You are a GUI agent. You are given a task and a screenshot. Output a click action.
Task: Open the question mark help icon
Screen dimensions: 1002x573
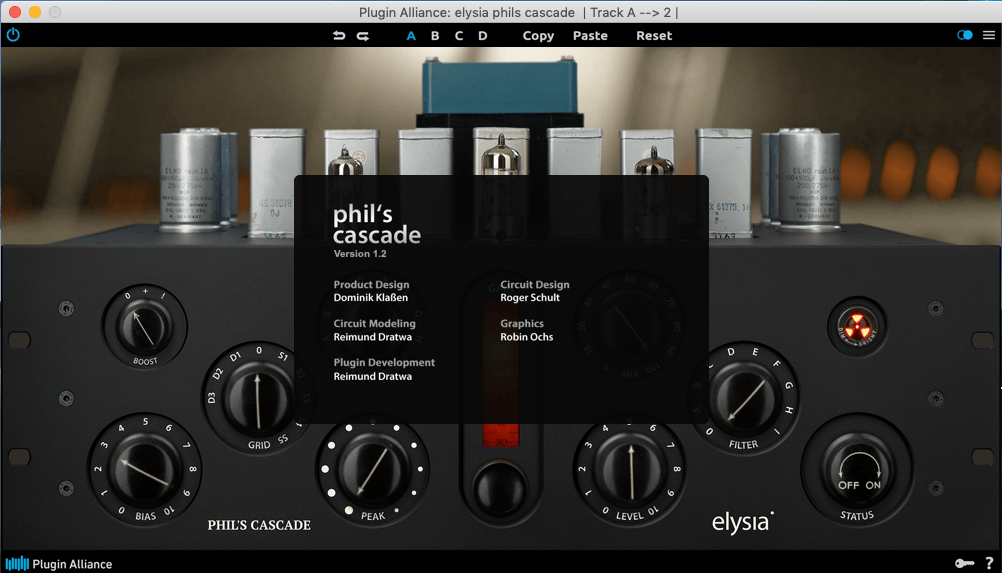click(989, 563)
